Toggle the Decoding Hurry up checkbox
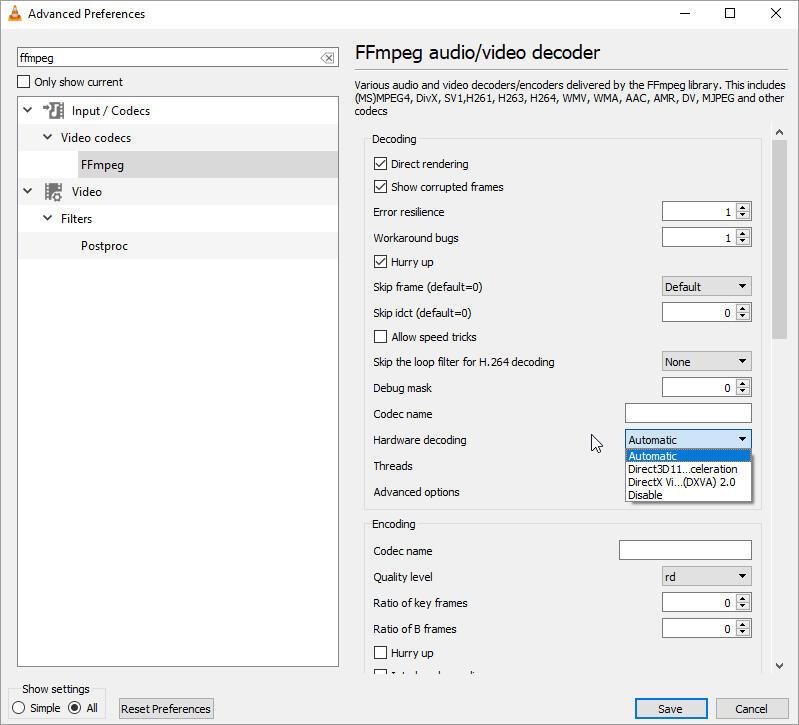 pyautogui.click(x=380, y=262)
